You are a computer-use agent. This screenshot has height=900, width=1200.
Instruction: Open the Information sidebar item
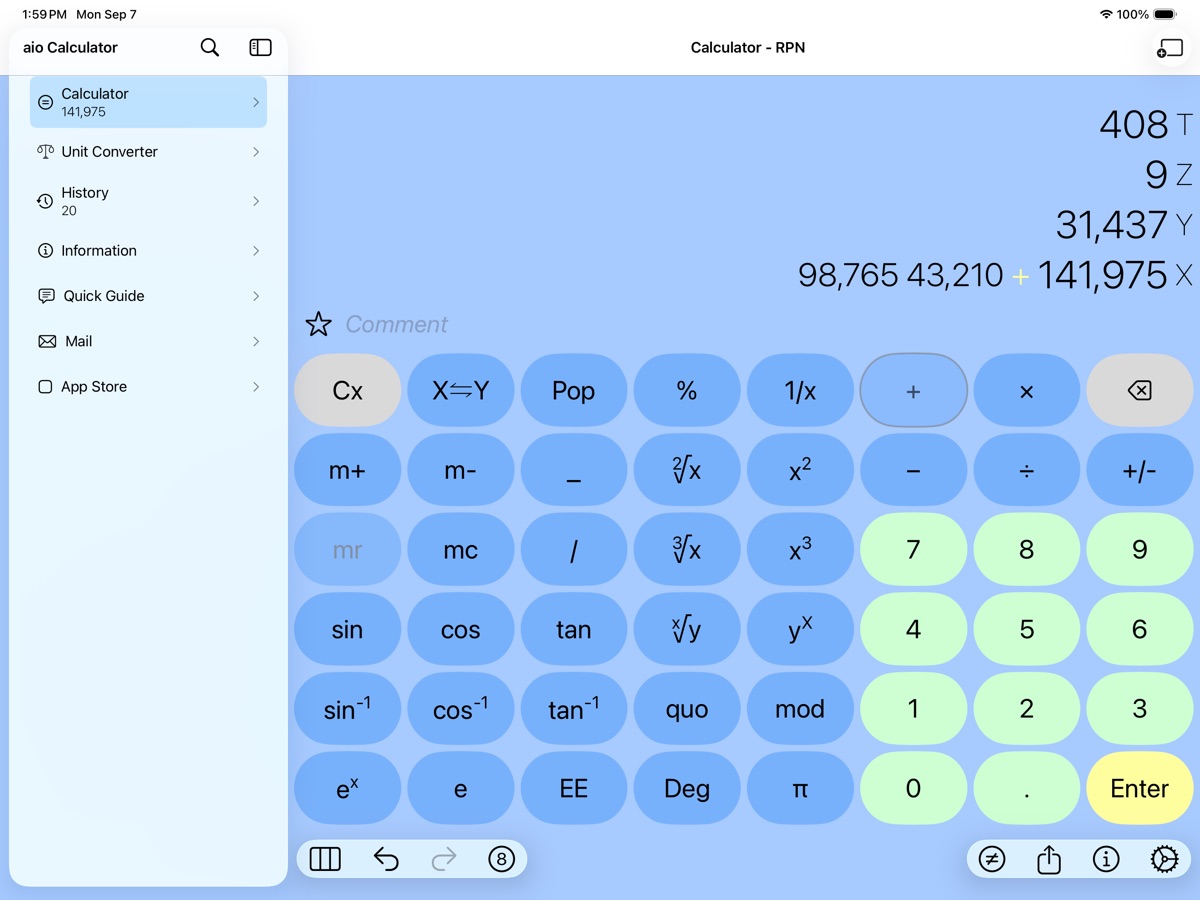(148, 251)
